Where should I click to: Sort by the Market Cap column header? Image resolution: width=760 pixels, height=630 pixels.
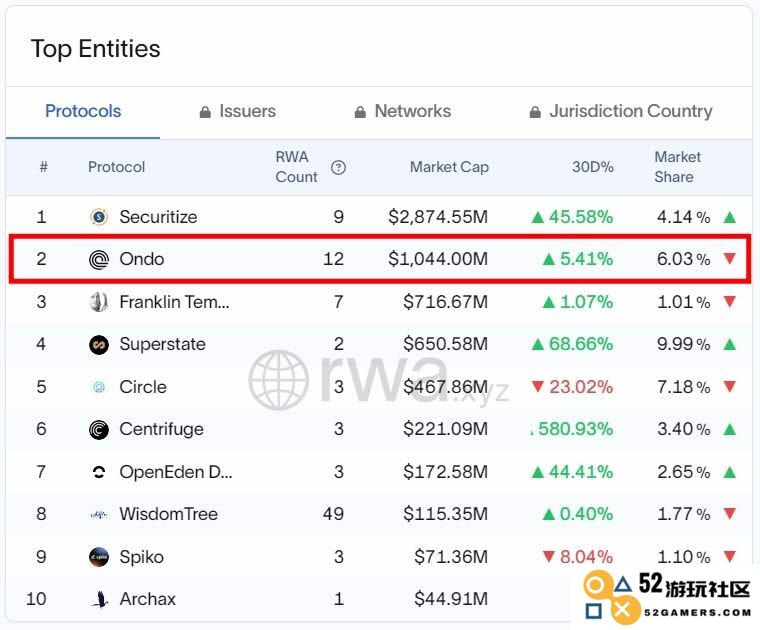[x=449, y=167]
